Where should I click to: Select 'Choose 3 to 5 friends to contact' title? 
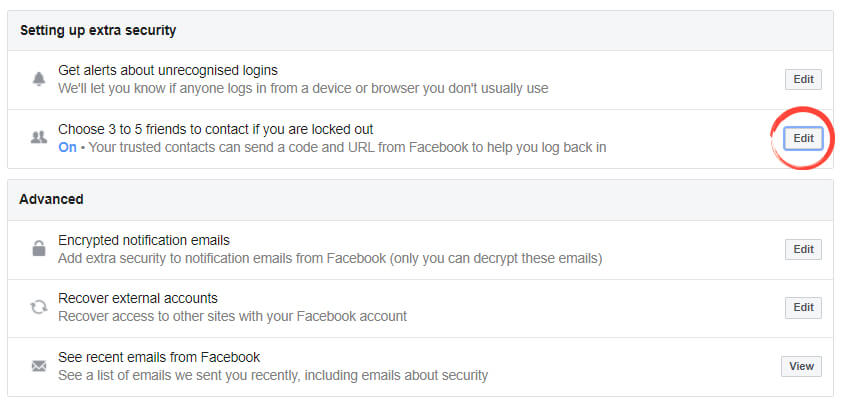coord(216,129)
